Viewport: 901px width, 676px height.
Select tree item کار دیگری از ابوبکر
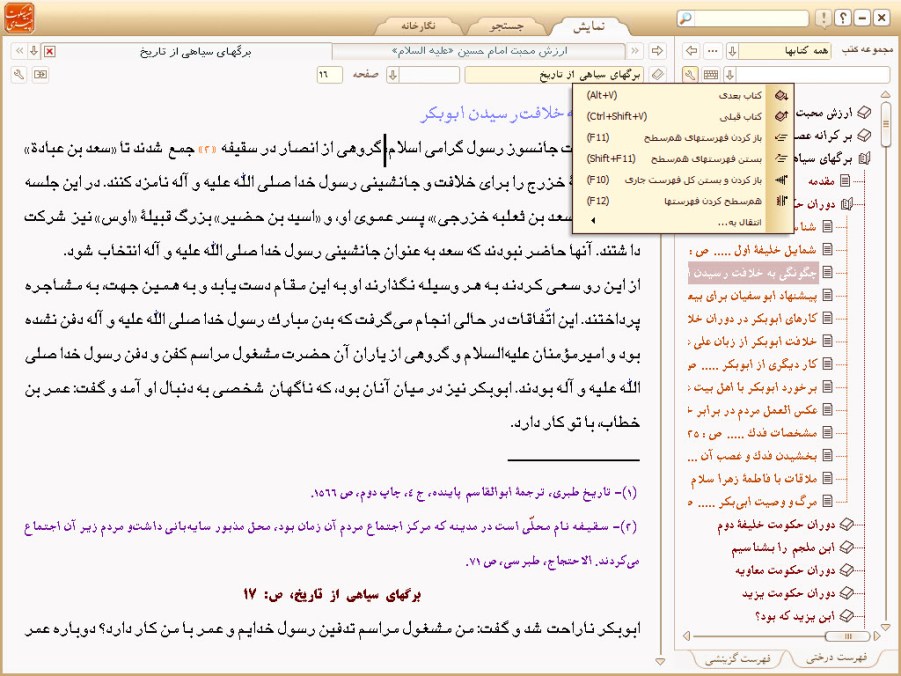(x=753, y=364)
